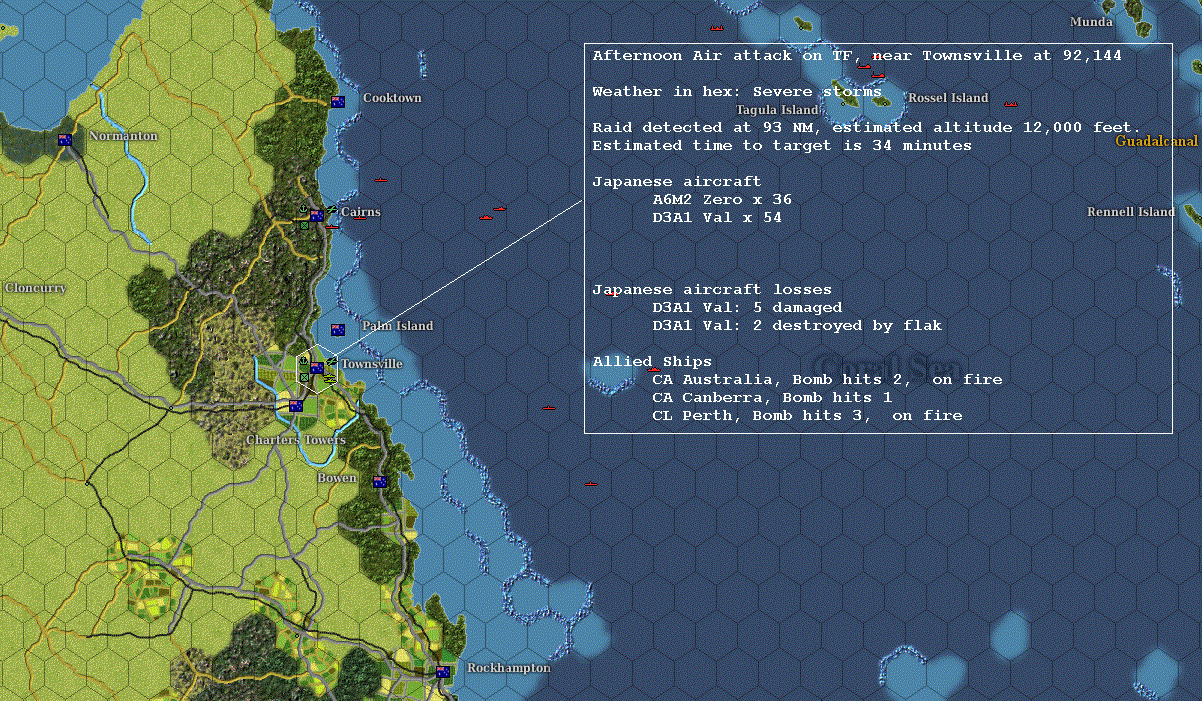The image size is (1202, 701).
Task: Select red ship marker right of Rossel Island label
Action: [x=1010, y=104]
